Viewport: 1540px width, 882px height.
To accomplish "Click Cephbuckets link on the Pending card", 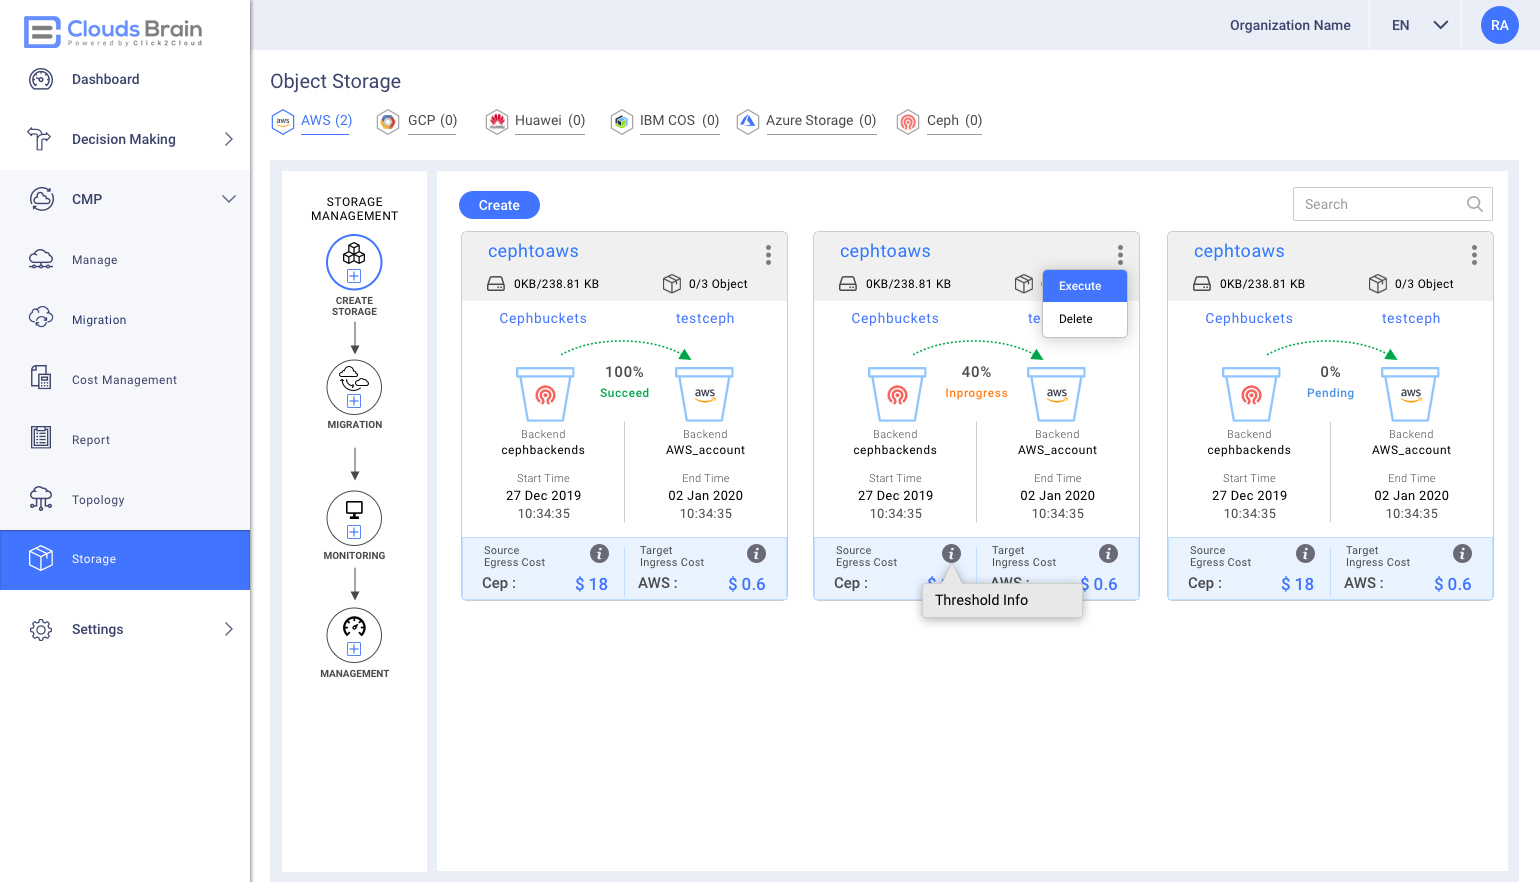I will pyautogui.click(x=1249, y=318).
